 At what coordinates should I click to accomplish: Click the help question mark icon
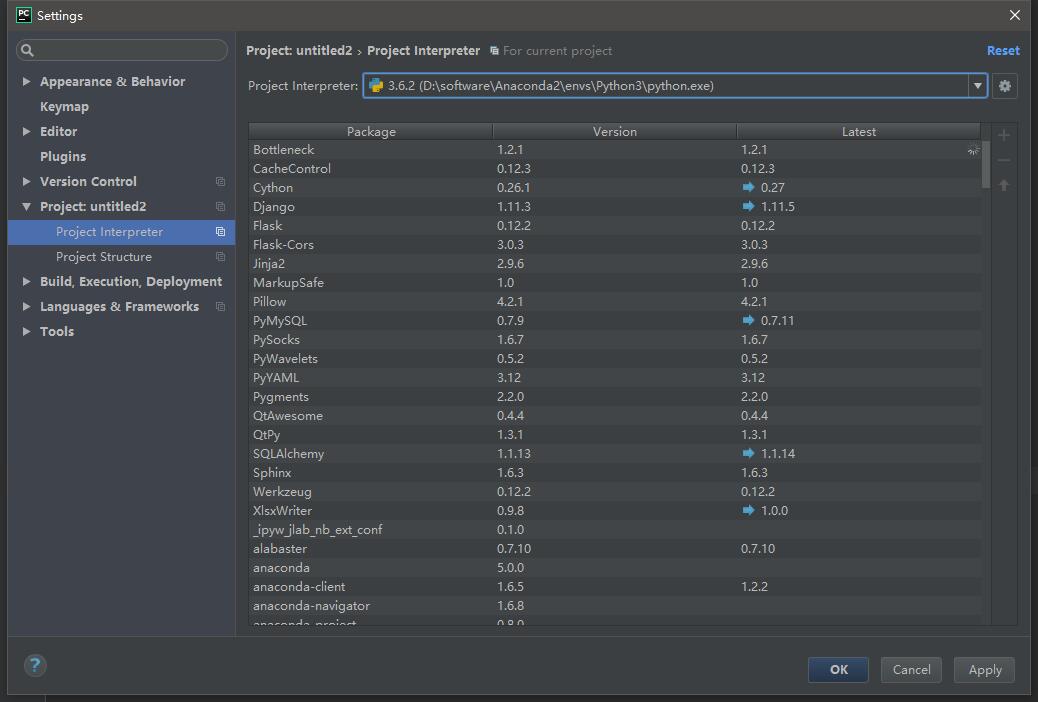pos(35,665)
